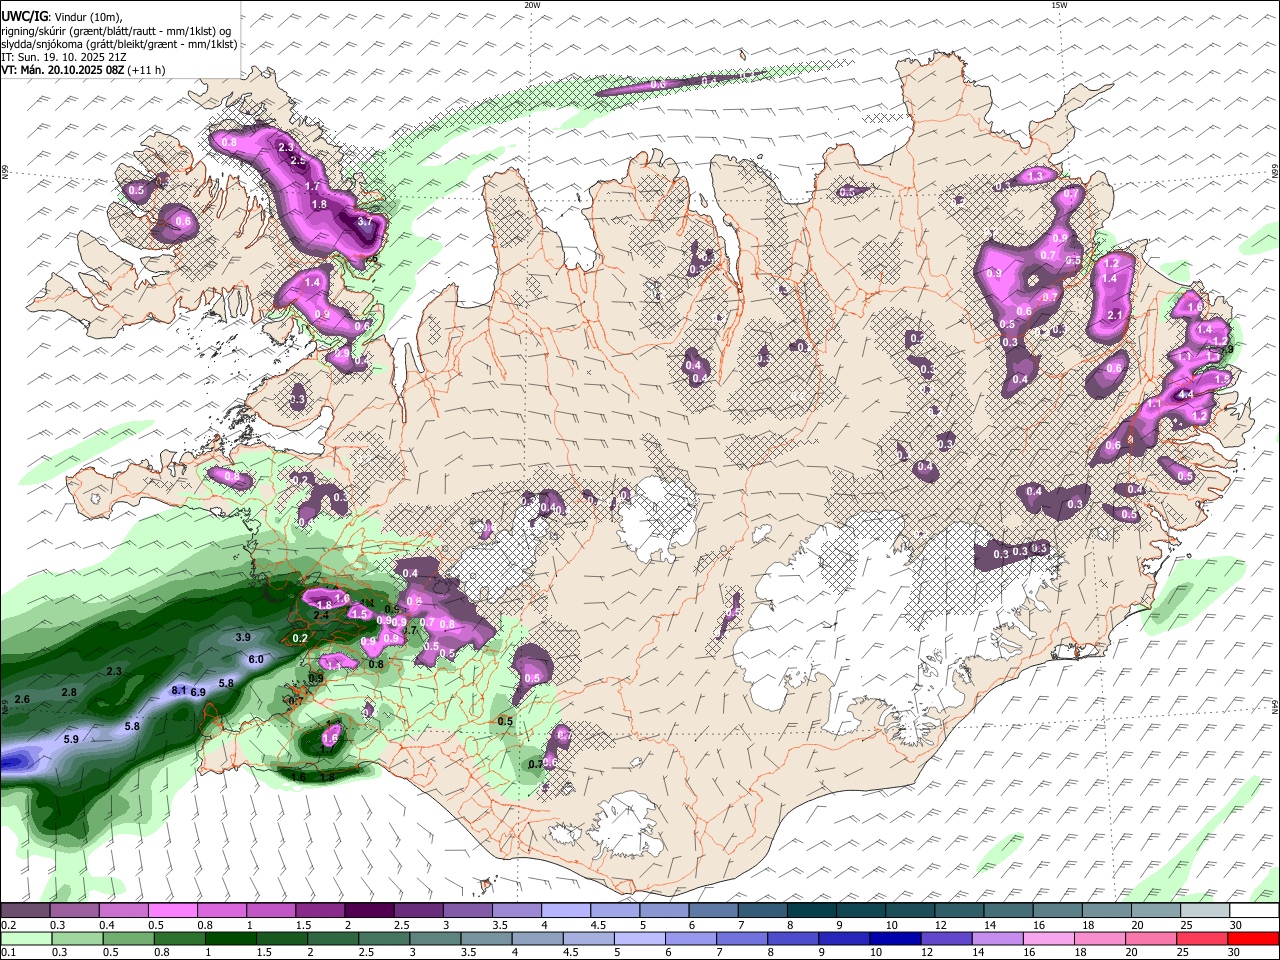This screenshot has width=1280, height=960.
Task: Pick upper legend dark mauve 0.2–0.3 swatch
Action: [25, 911]
